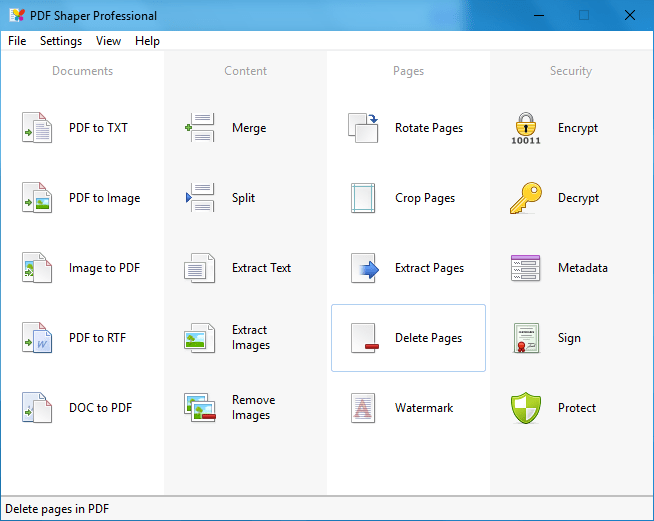Click the Protect green shield icon

(526, 408)
